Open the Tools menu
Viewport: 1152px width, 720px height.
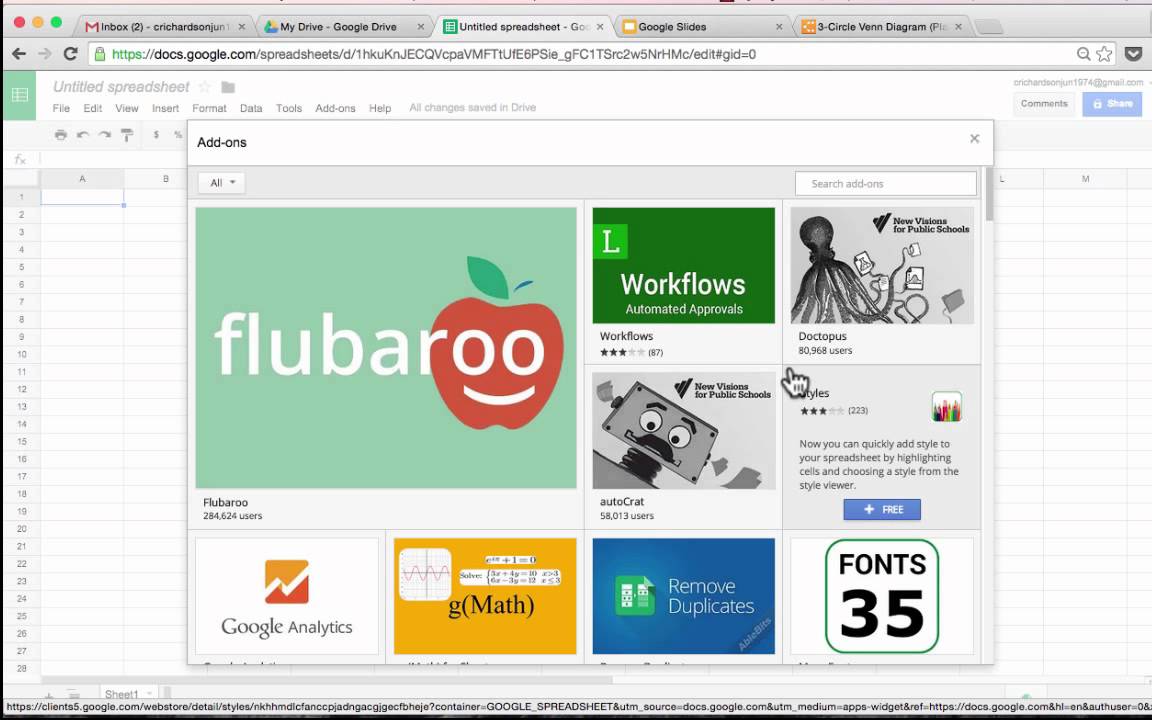pyautogui.click(x=289, y=108)
